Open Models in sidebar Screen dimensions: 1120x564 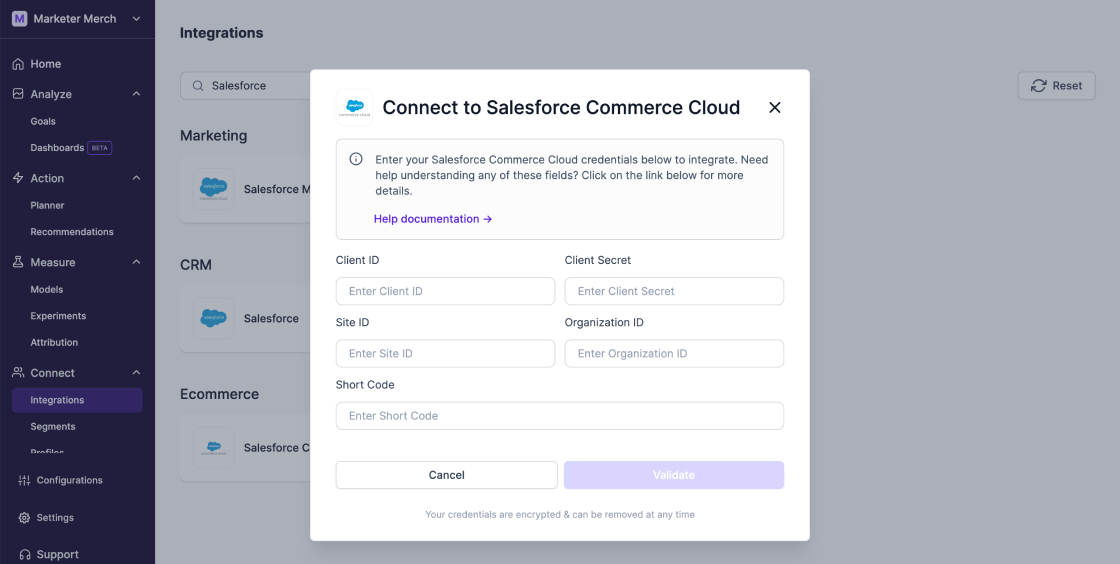[x=46, y=290]
